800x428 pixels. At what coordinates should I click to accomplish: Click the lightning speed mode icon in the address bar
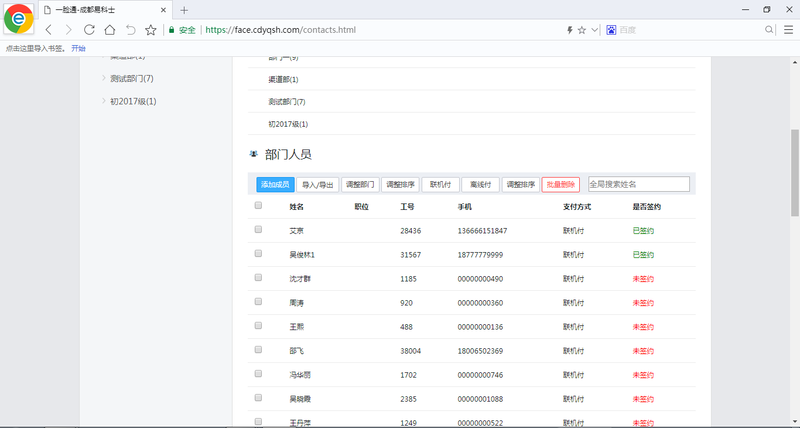(x=569, y=30)
